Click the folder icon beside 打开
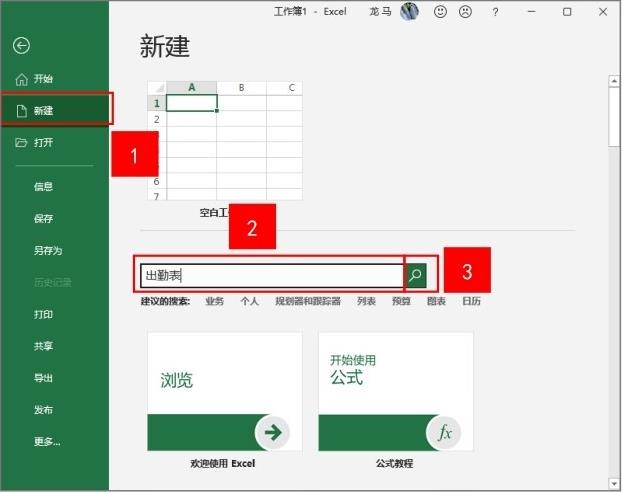 pyautogui.click(x=21, y=142)
